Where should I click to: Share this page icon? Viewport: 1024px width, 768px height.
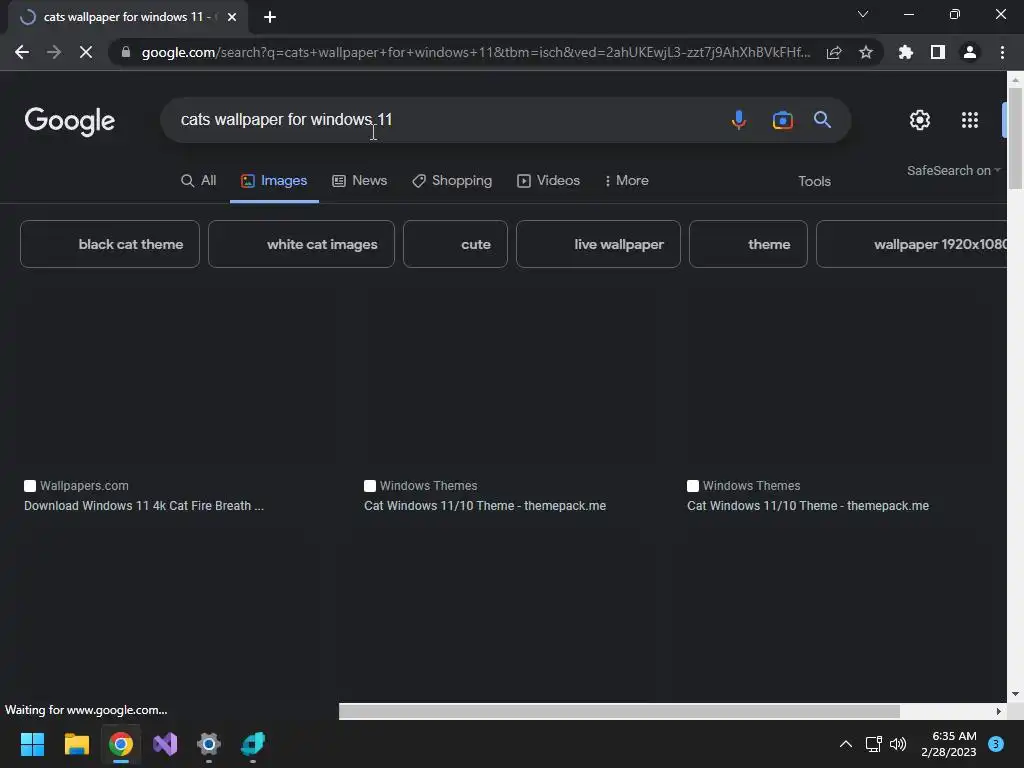tap(834, 52)
